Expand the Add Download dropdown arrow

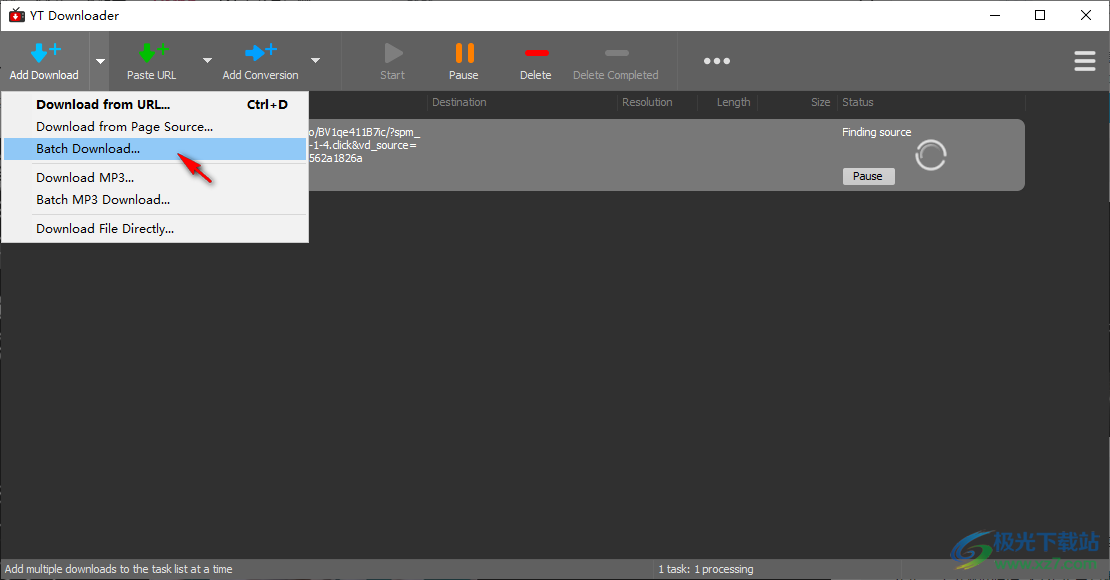(x=98, y=61)
